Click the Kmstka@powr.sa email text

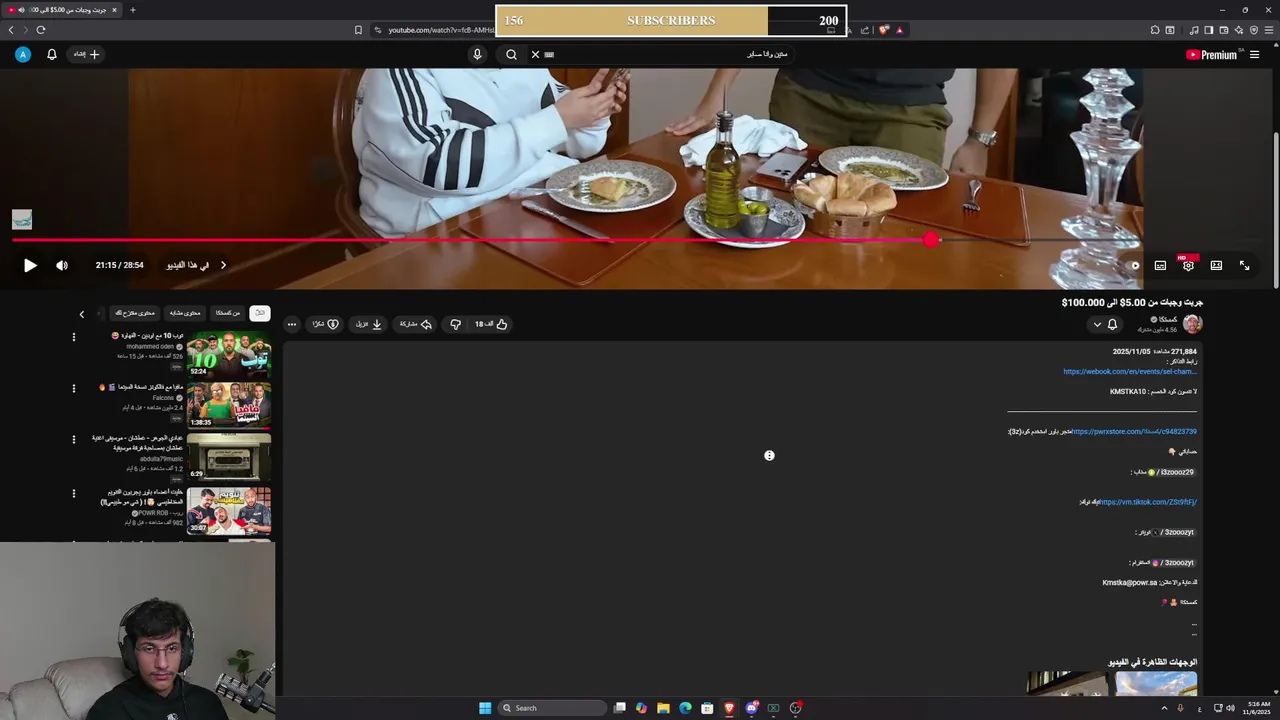[x=1129, y=582]
